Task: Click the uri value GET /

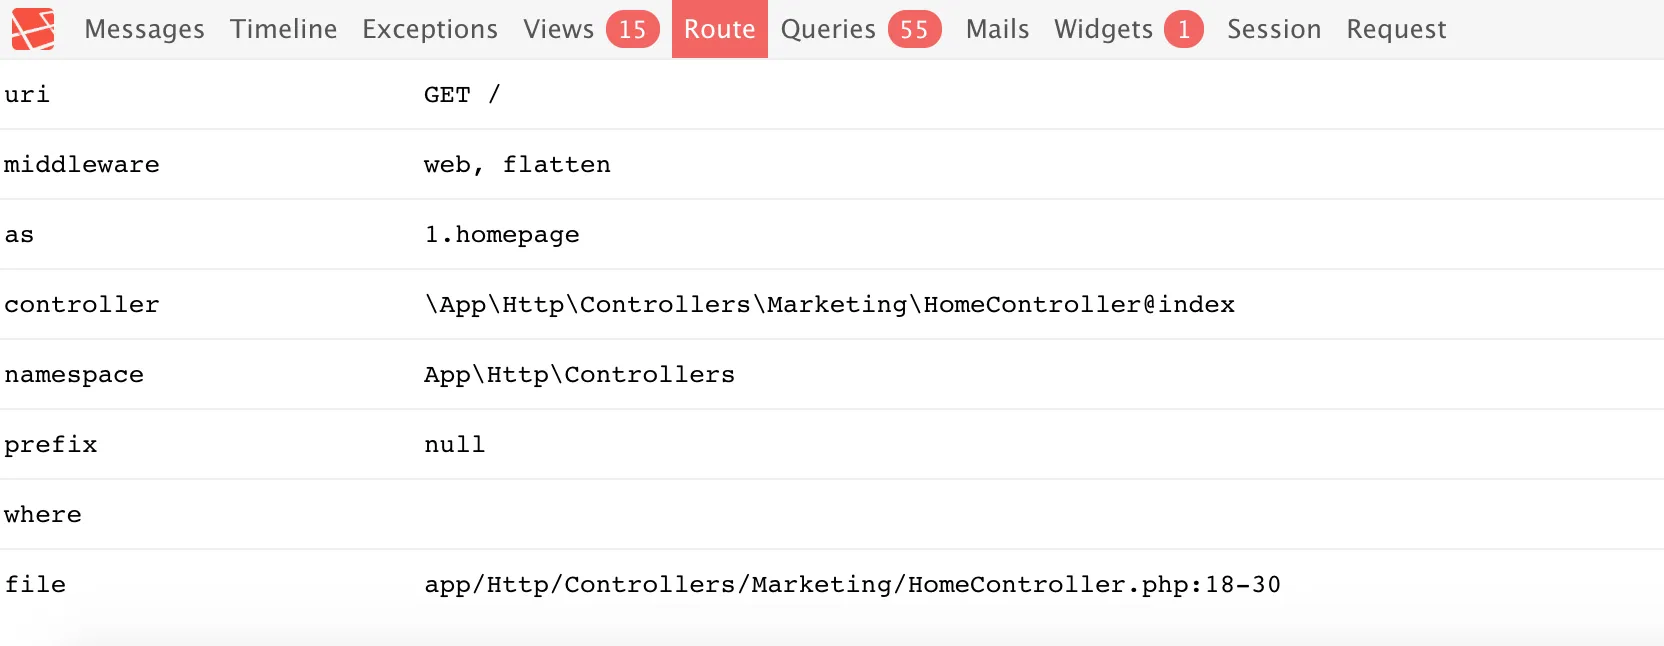Action: pyautogui.click(x=461, y=94)
